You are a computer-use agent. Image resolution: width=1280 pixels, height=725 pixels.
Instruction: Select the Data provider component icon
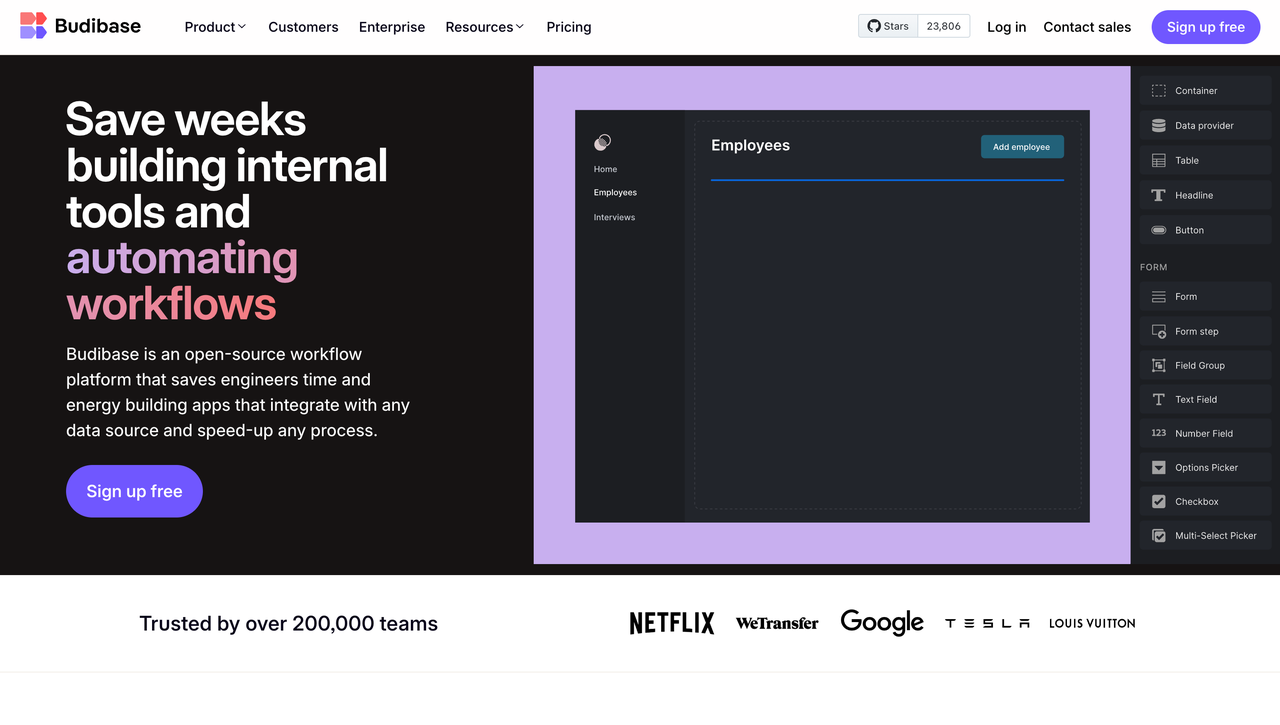[x=1158, y=126]
